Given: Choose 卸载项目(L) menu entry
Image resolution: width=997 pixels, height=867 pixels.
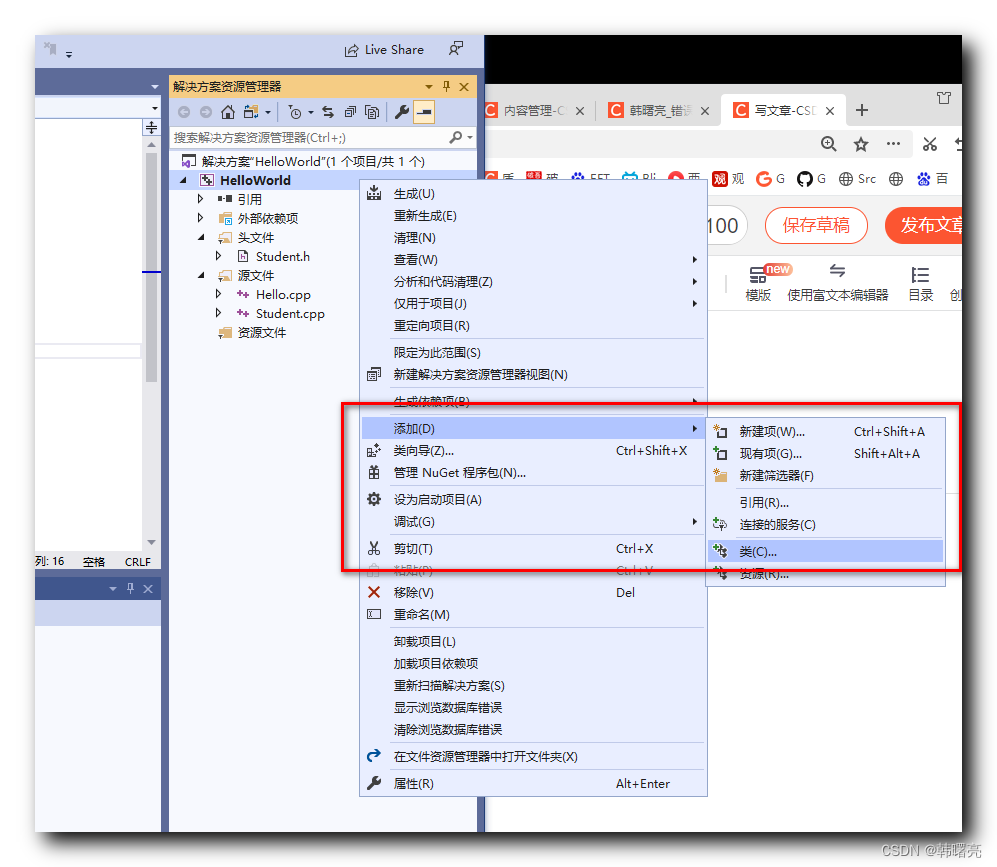Looking at the screenshot, I should click(x=533, y=641).
